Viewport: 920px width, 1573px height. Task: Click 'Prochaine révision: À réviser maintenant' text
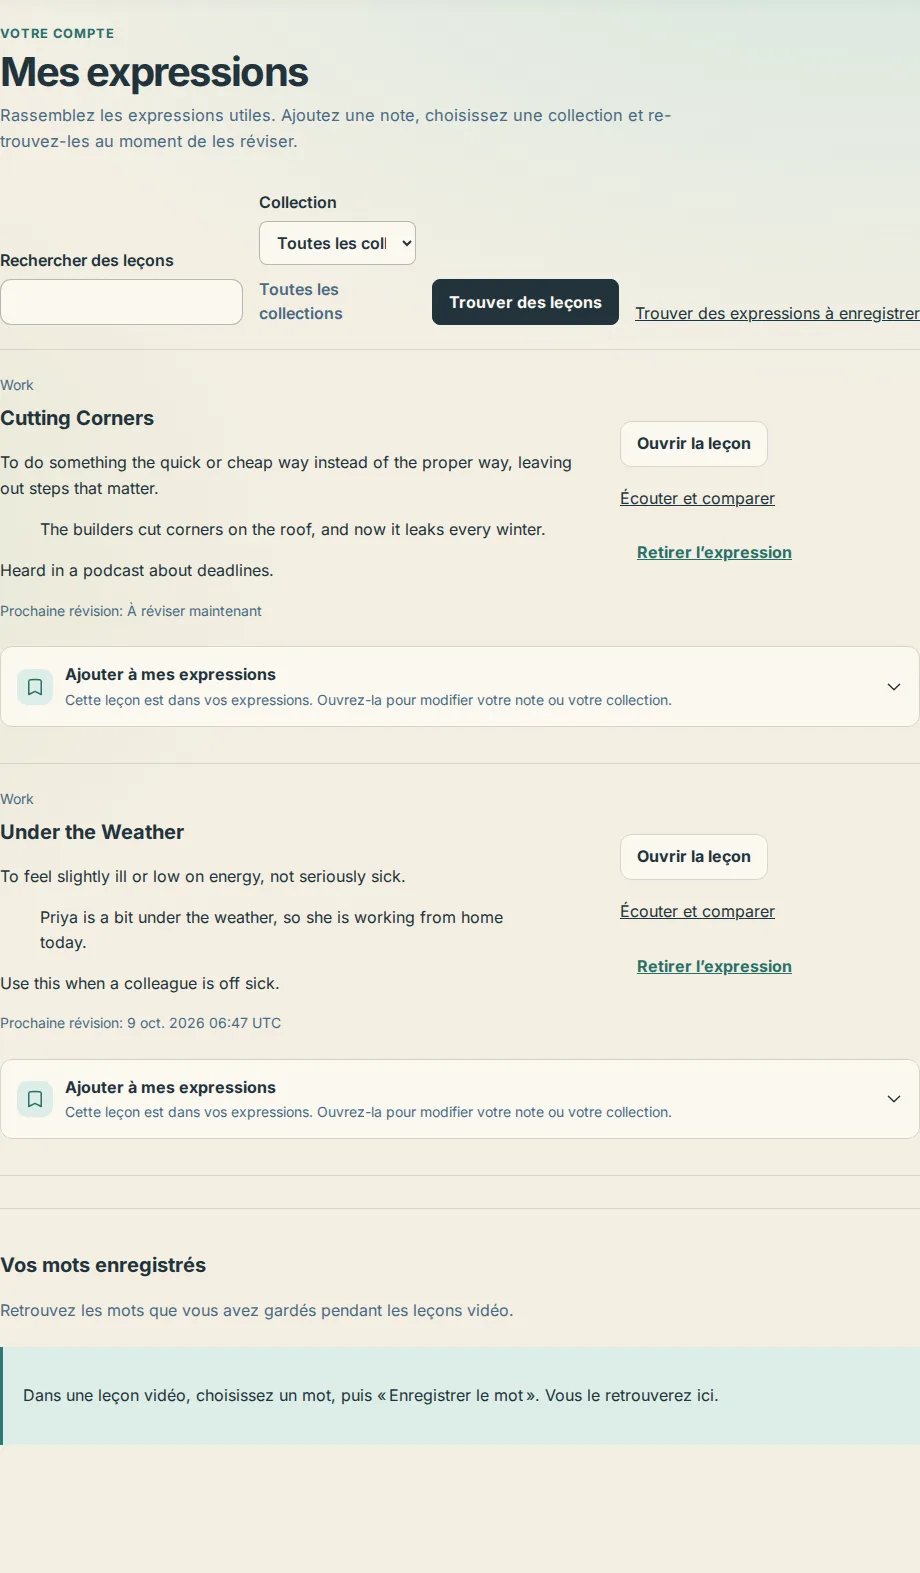pyautogui.click(x=131, y=611)
